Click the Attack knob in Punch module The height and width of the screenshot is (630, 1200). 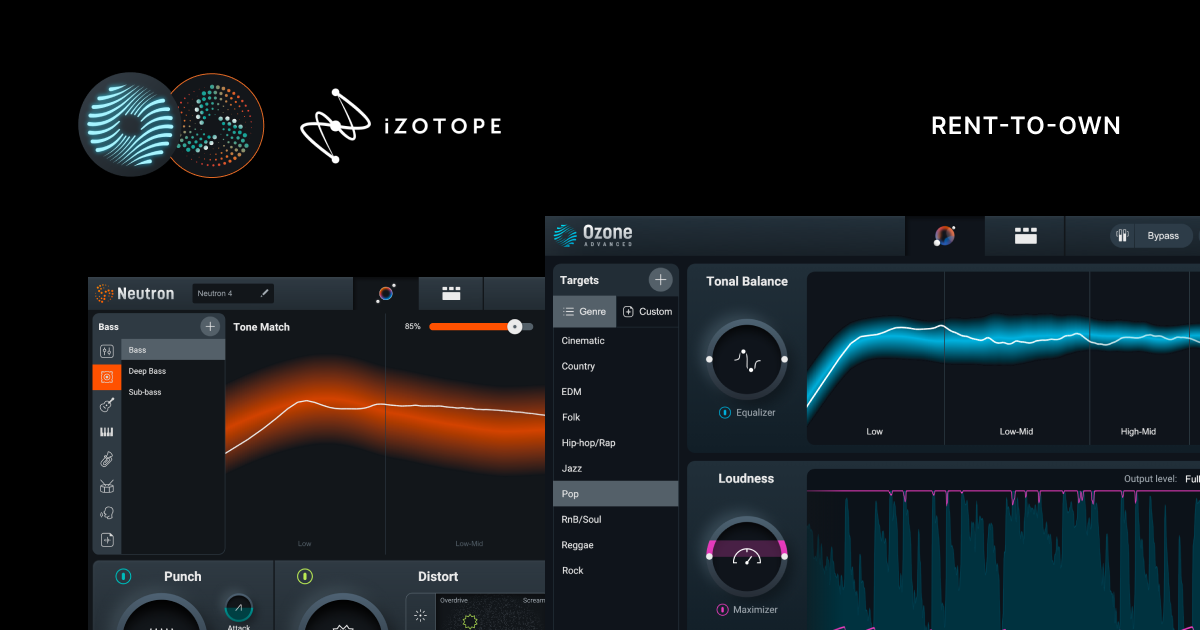pyautogui.click(x=238, y=607)
